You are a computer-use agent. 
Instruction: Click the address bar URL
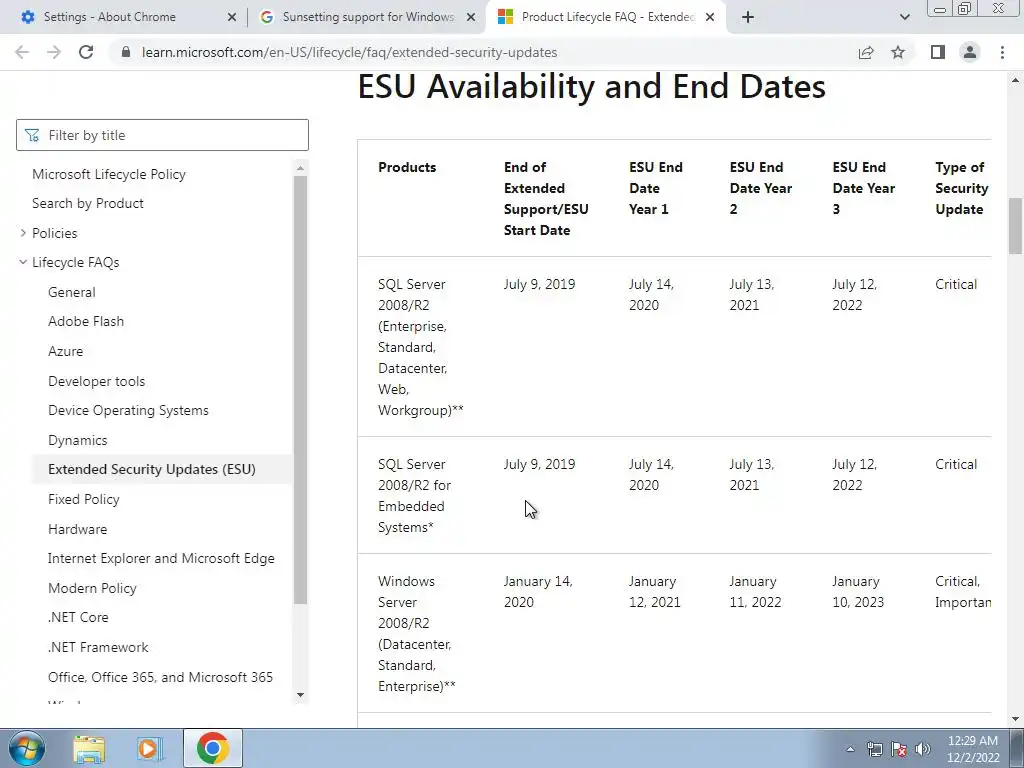pos(349,52)
